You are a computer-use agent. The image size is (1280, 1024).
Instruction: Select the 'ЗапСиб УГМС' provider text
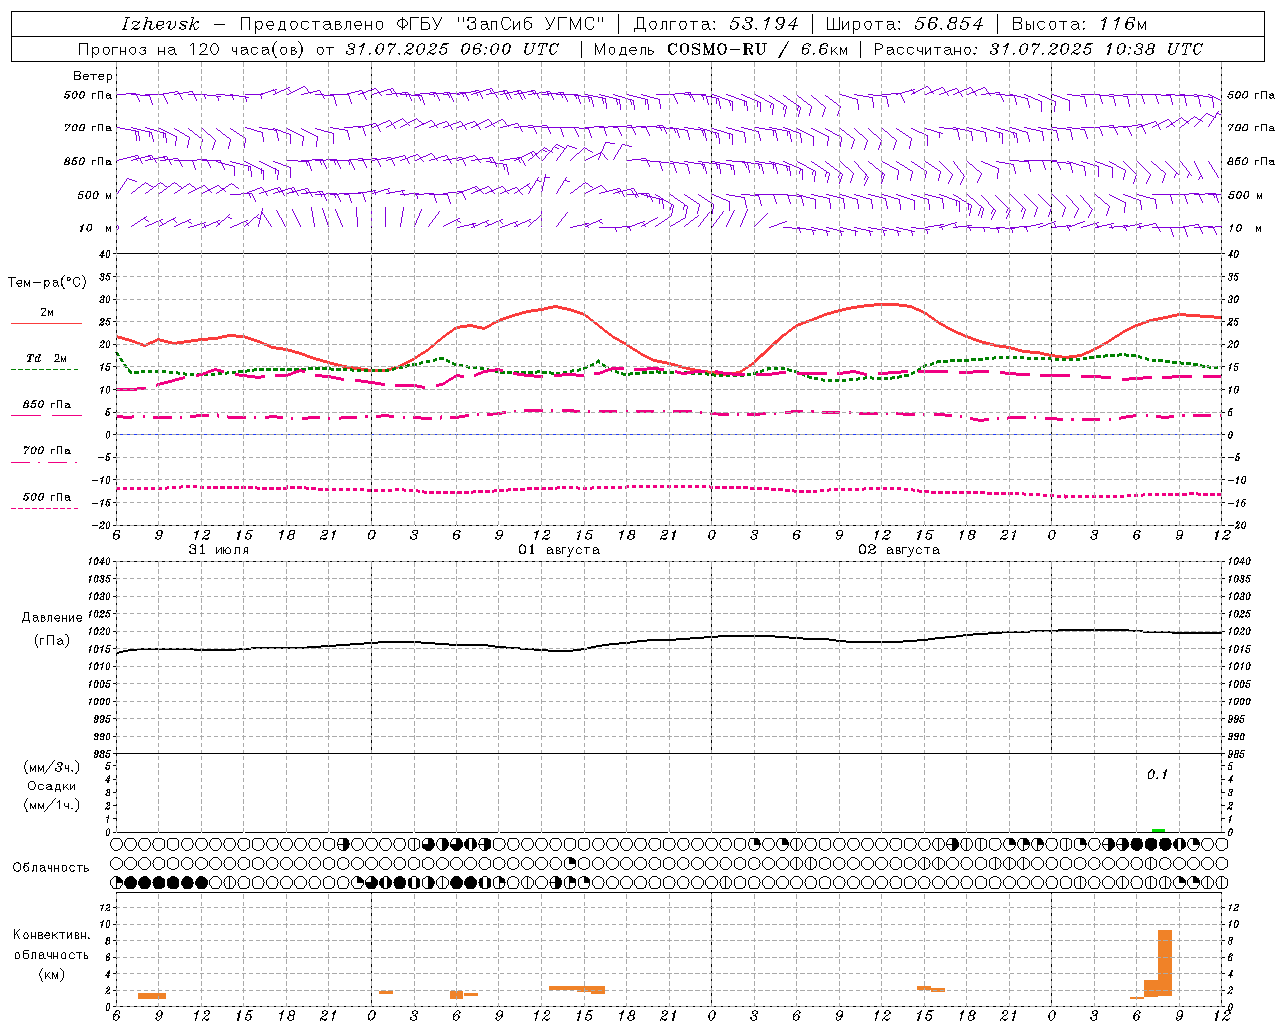tap(530, 24)
